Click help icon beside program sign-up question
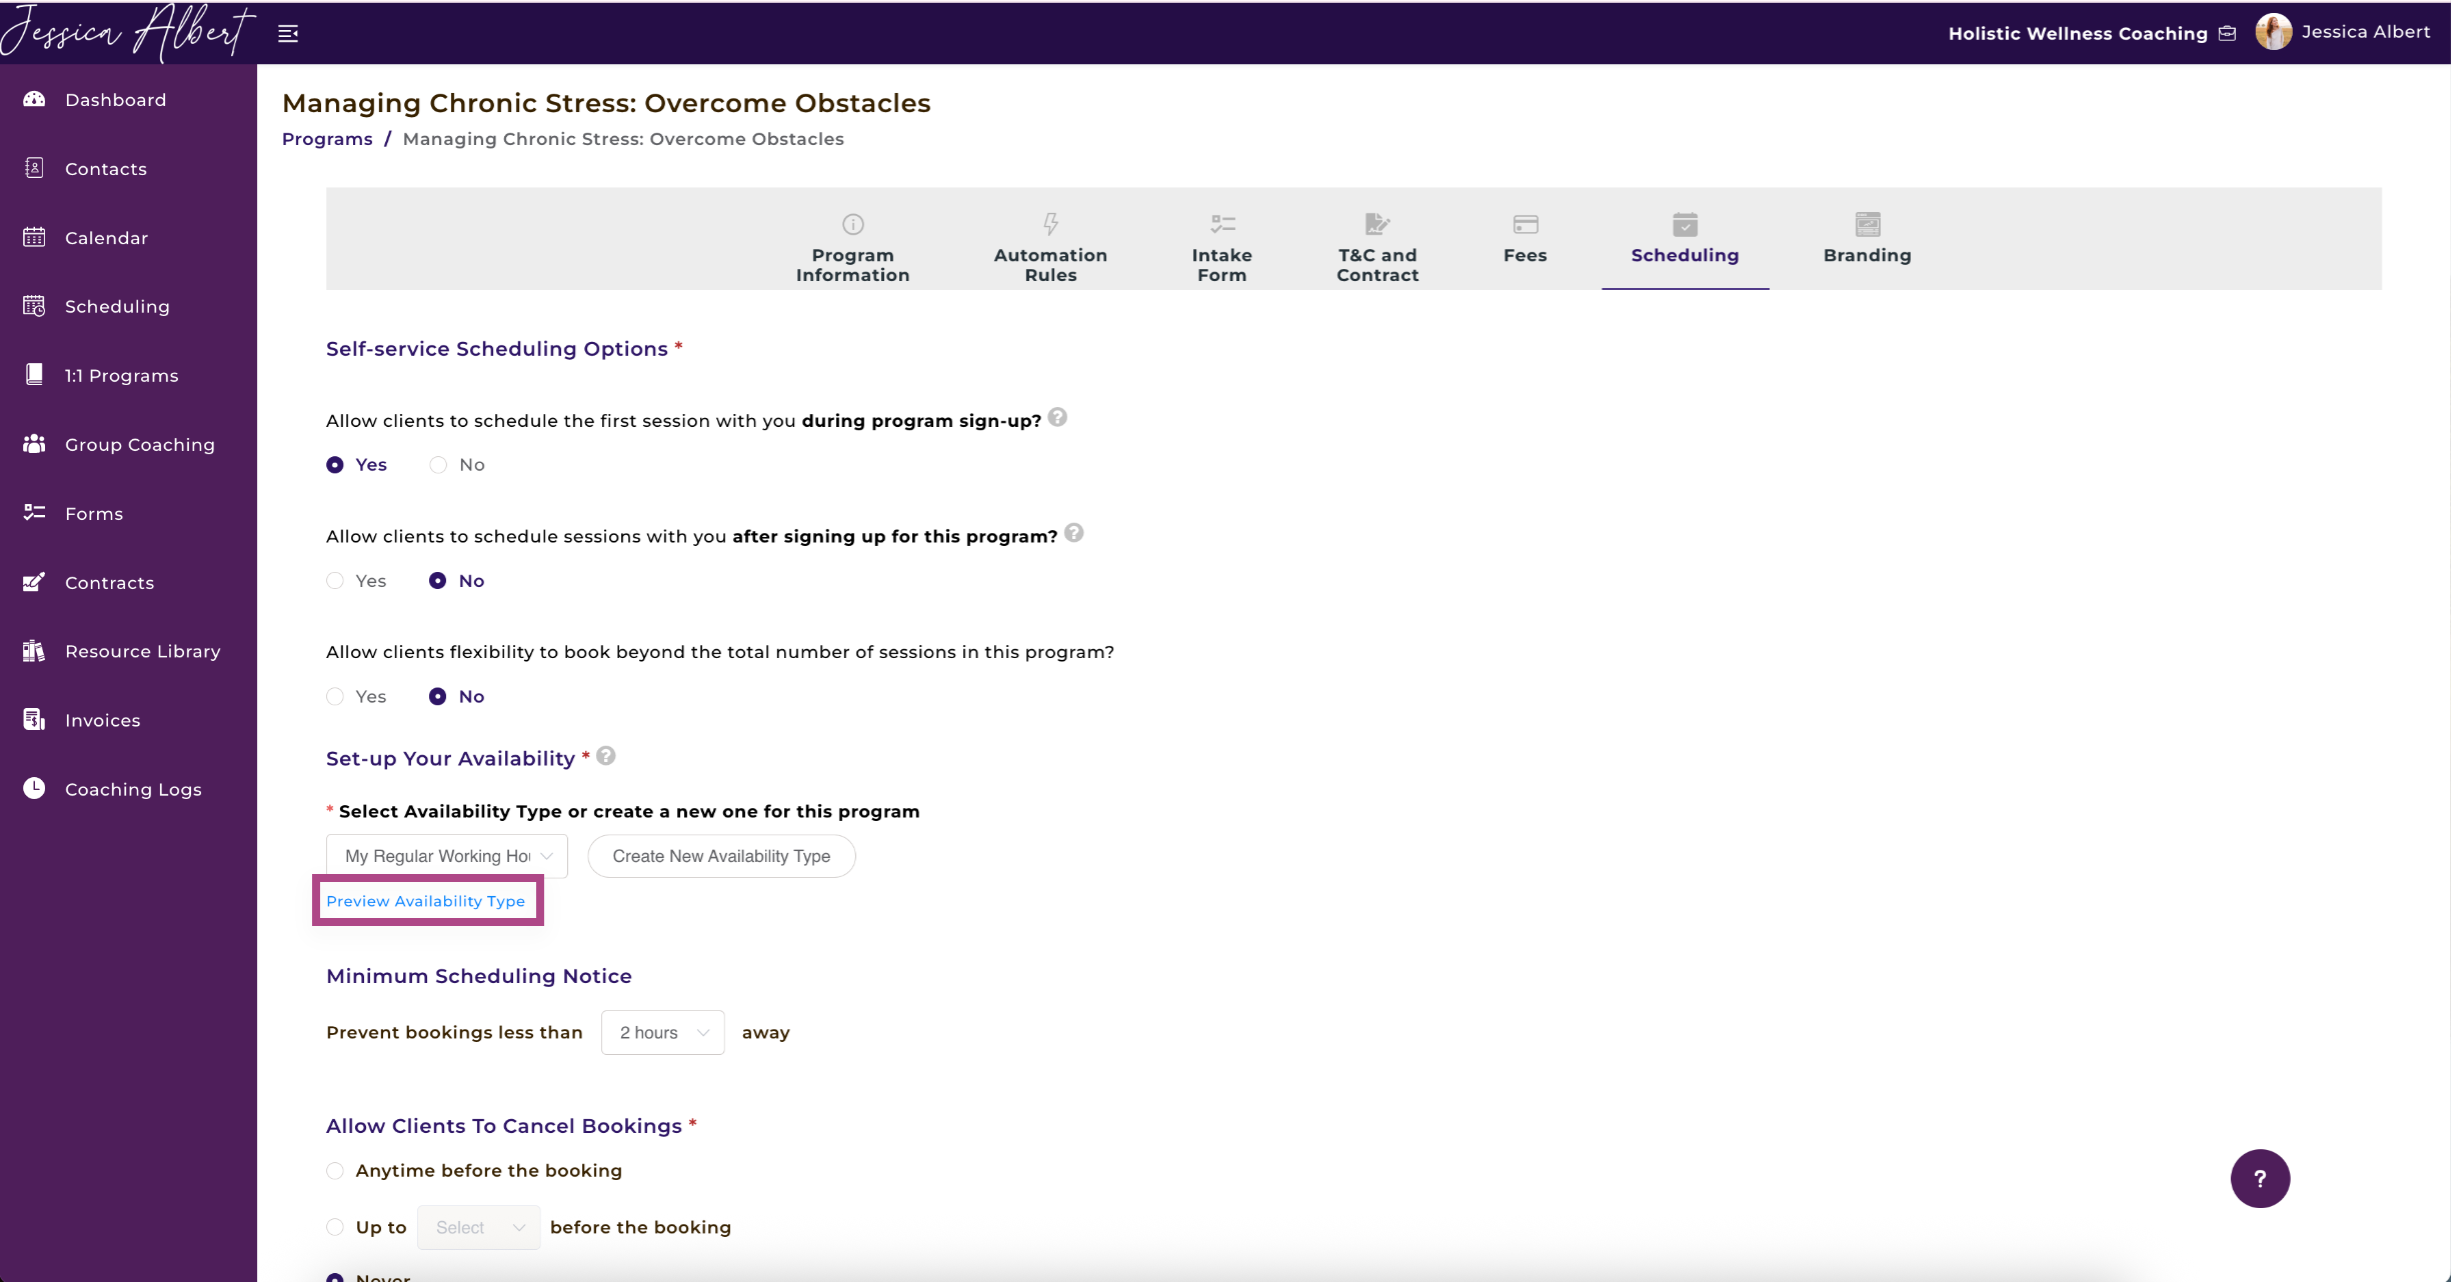Image resolution: width=2451 pixels, height=1282 pixels. (1058, 417)
